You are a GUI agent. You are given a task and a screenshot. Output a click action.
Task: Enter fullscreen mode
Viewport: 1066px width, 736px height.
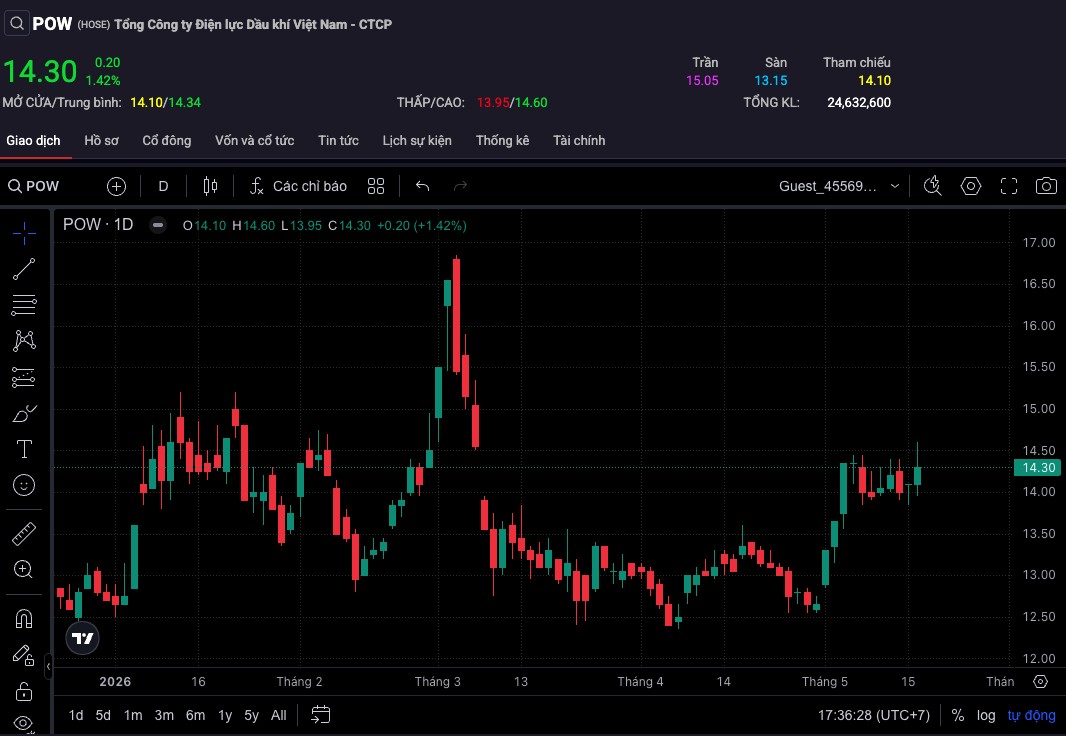tap(1009, 186)
